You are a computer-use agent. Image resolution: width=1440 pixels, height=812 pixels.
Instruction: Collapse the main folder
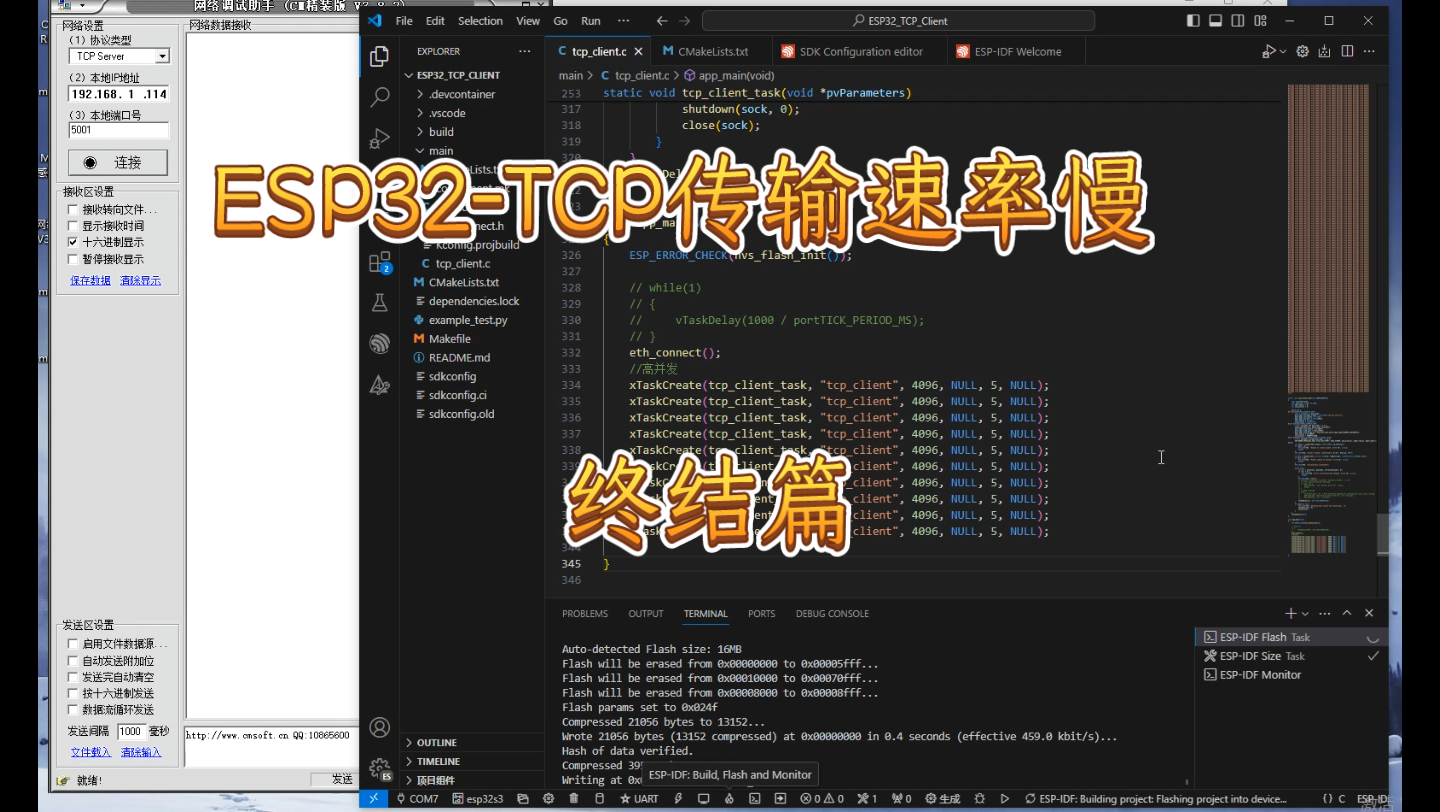tap(441, 151)
